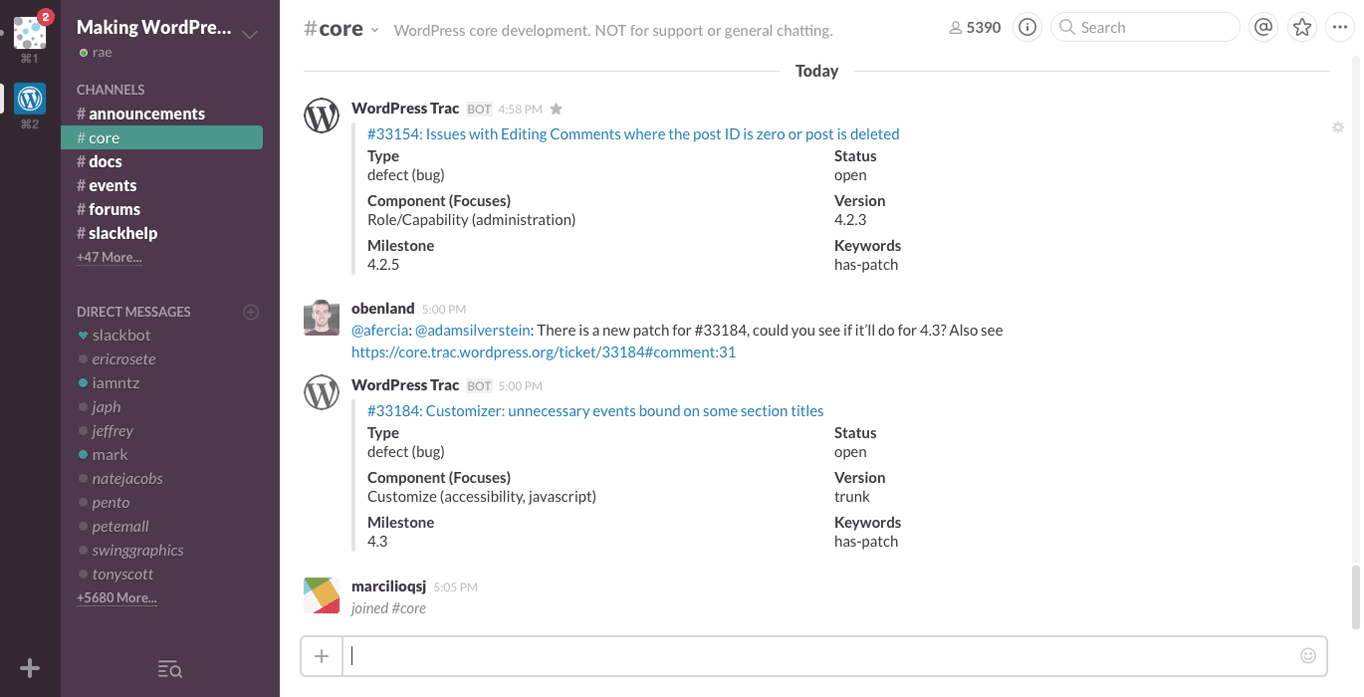This screenshot has width=1364, height=697.
Task: Open starred items star icon
Action: click(1302, 27)
